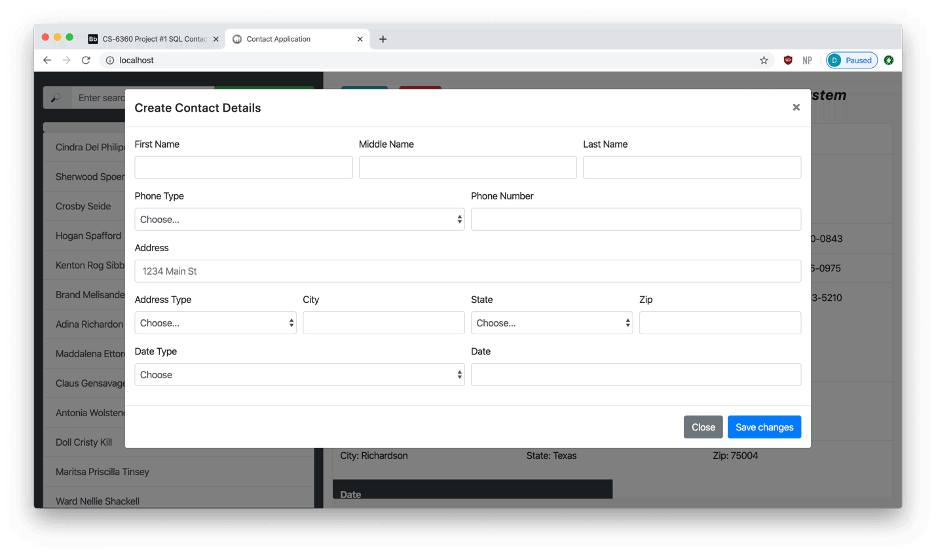
Task: Open the State dropdown
Action: point(552,323)
